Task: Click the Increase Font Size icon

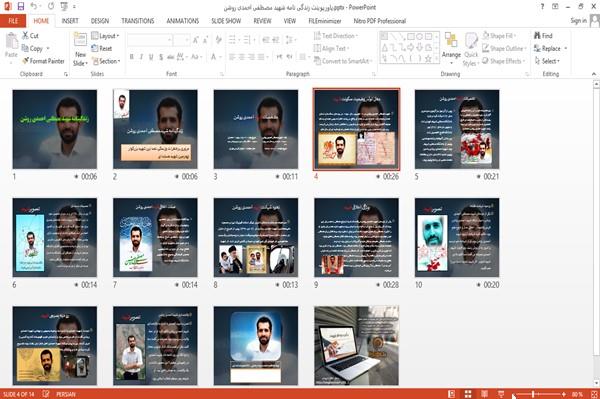Action: pos(196,39)
